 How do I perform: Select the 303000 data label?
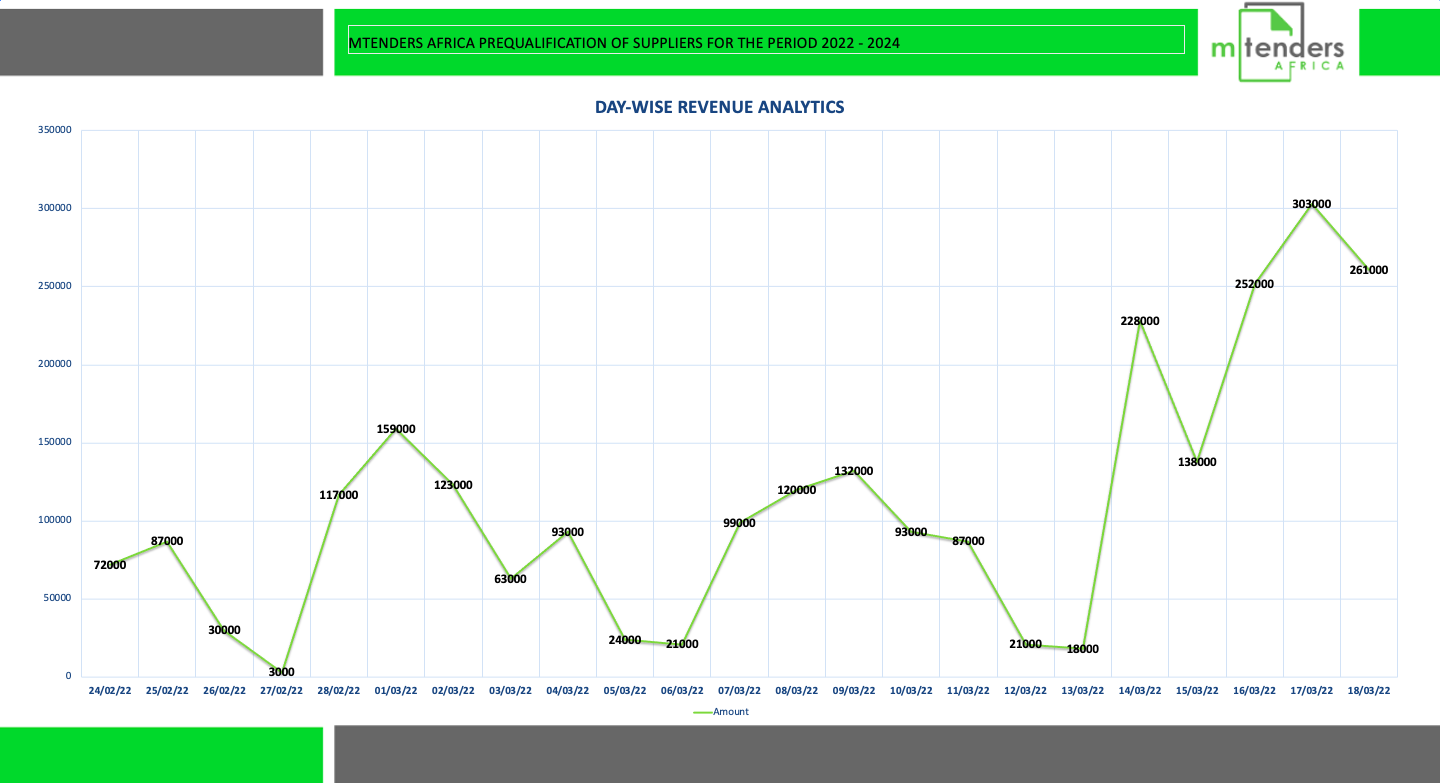pos(1311,204)
